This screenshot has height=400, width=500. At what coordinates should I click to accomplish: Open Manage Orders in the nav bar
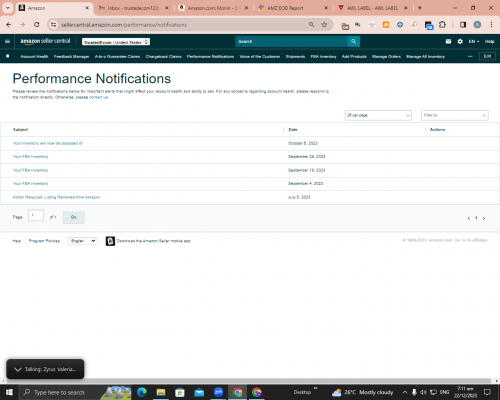[x=386, y=56]
